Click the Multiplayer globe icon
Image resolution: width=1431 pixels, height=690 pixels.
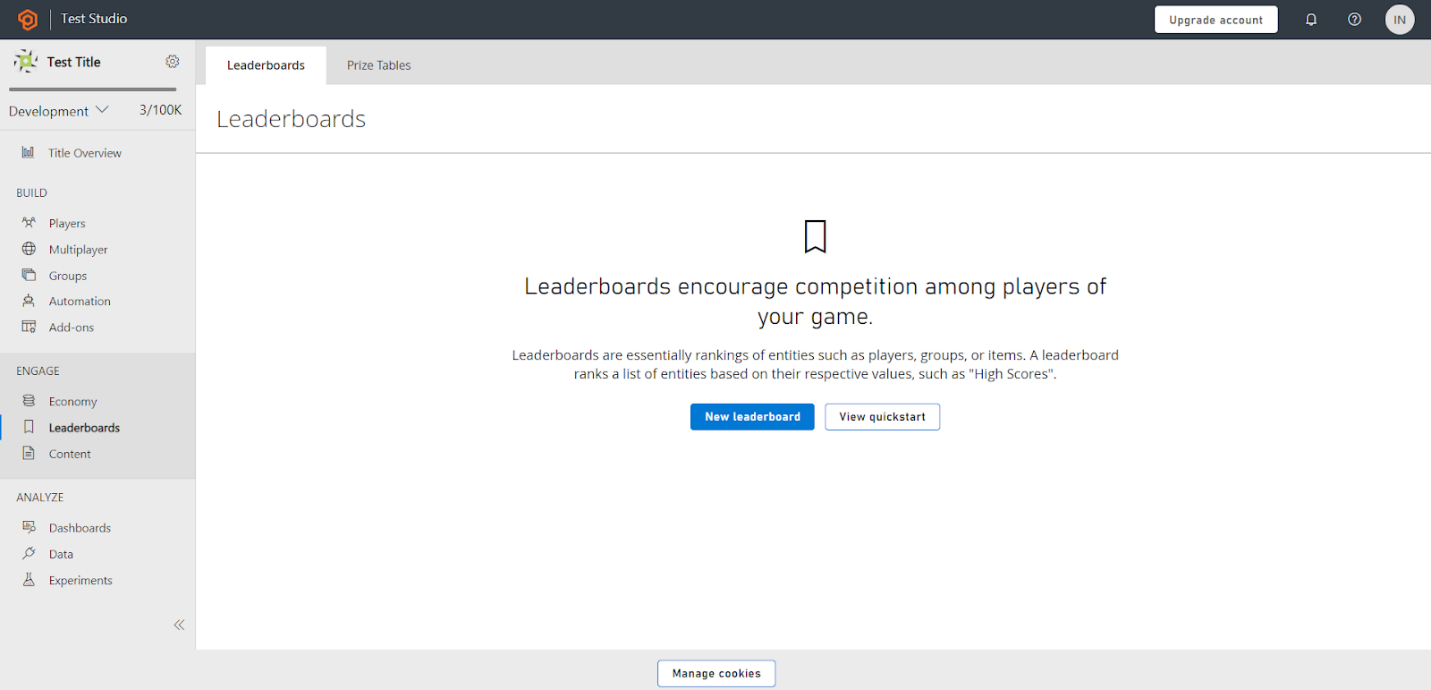pyautogui.click(x=28, y=249)
